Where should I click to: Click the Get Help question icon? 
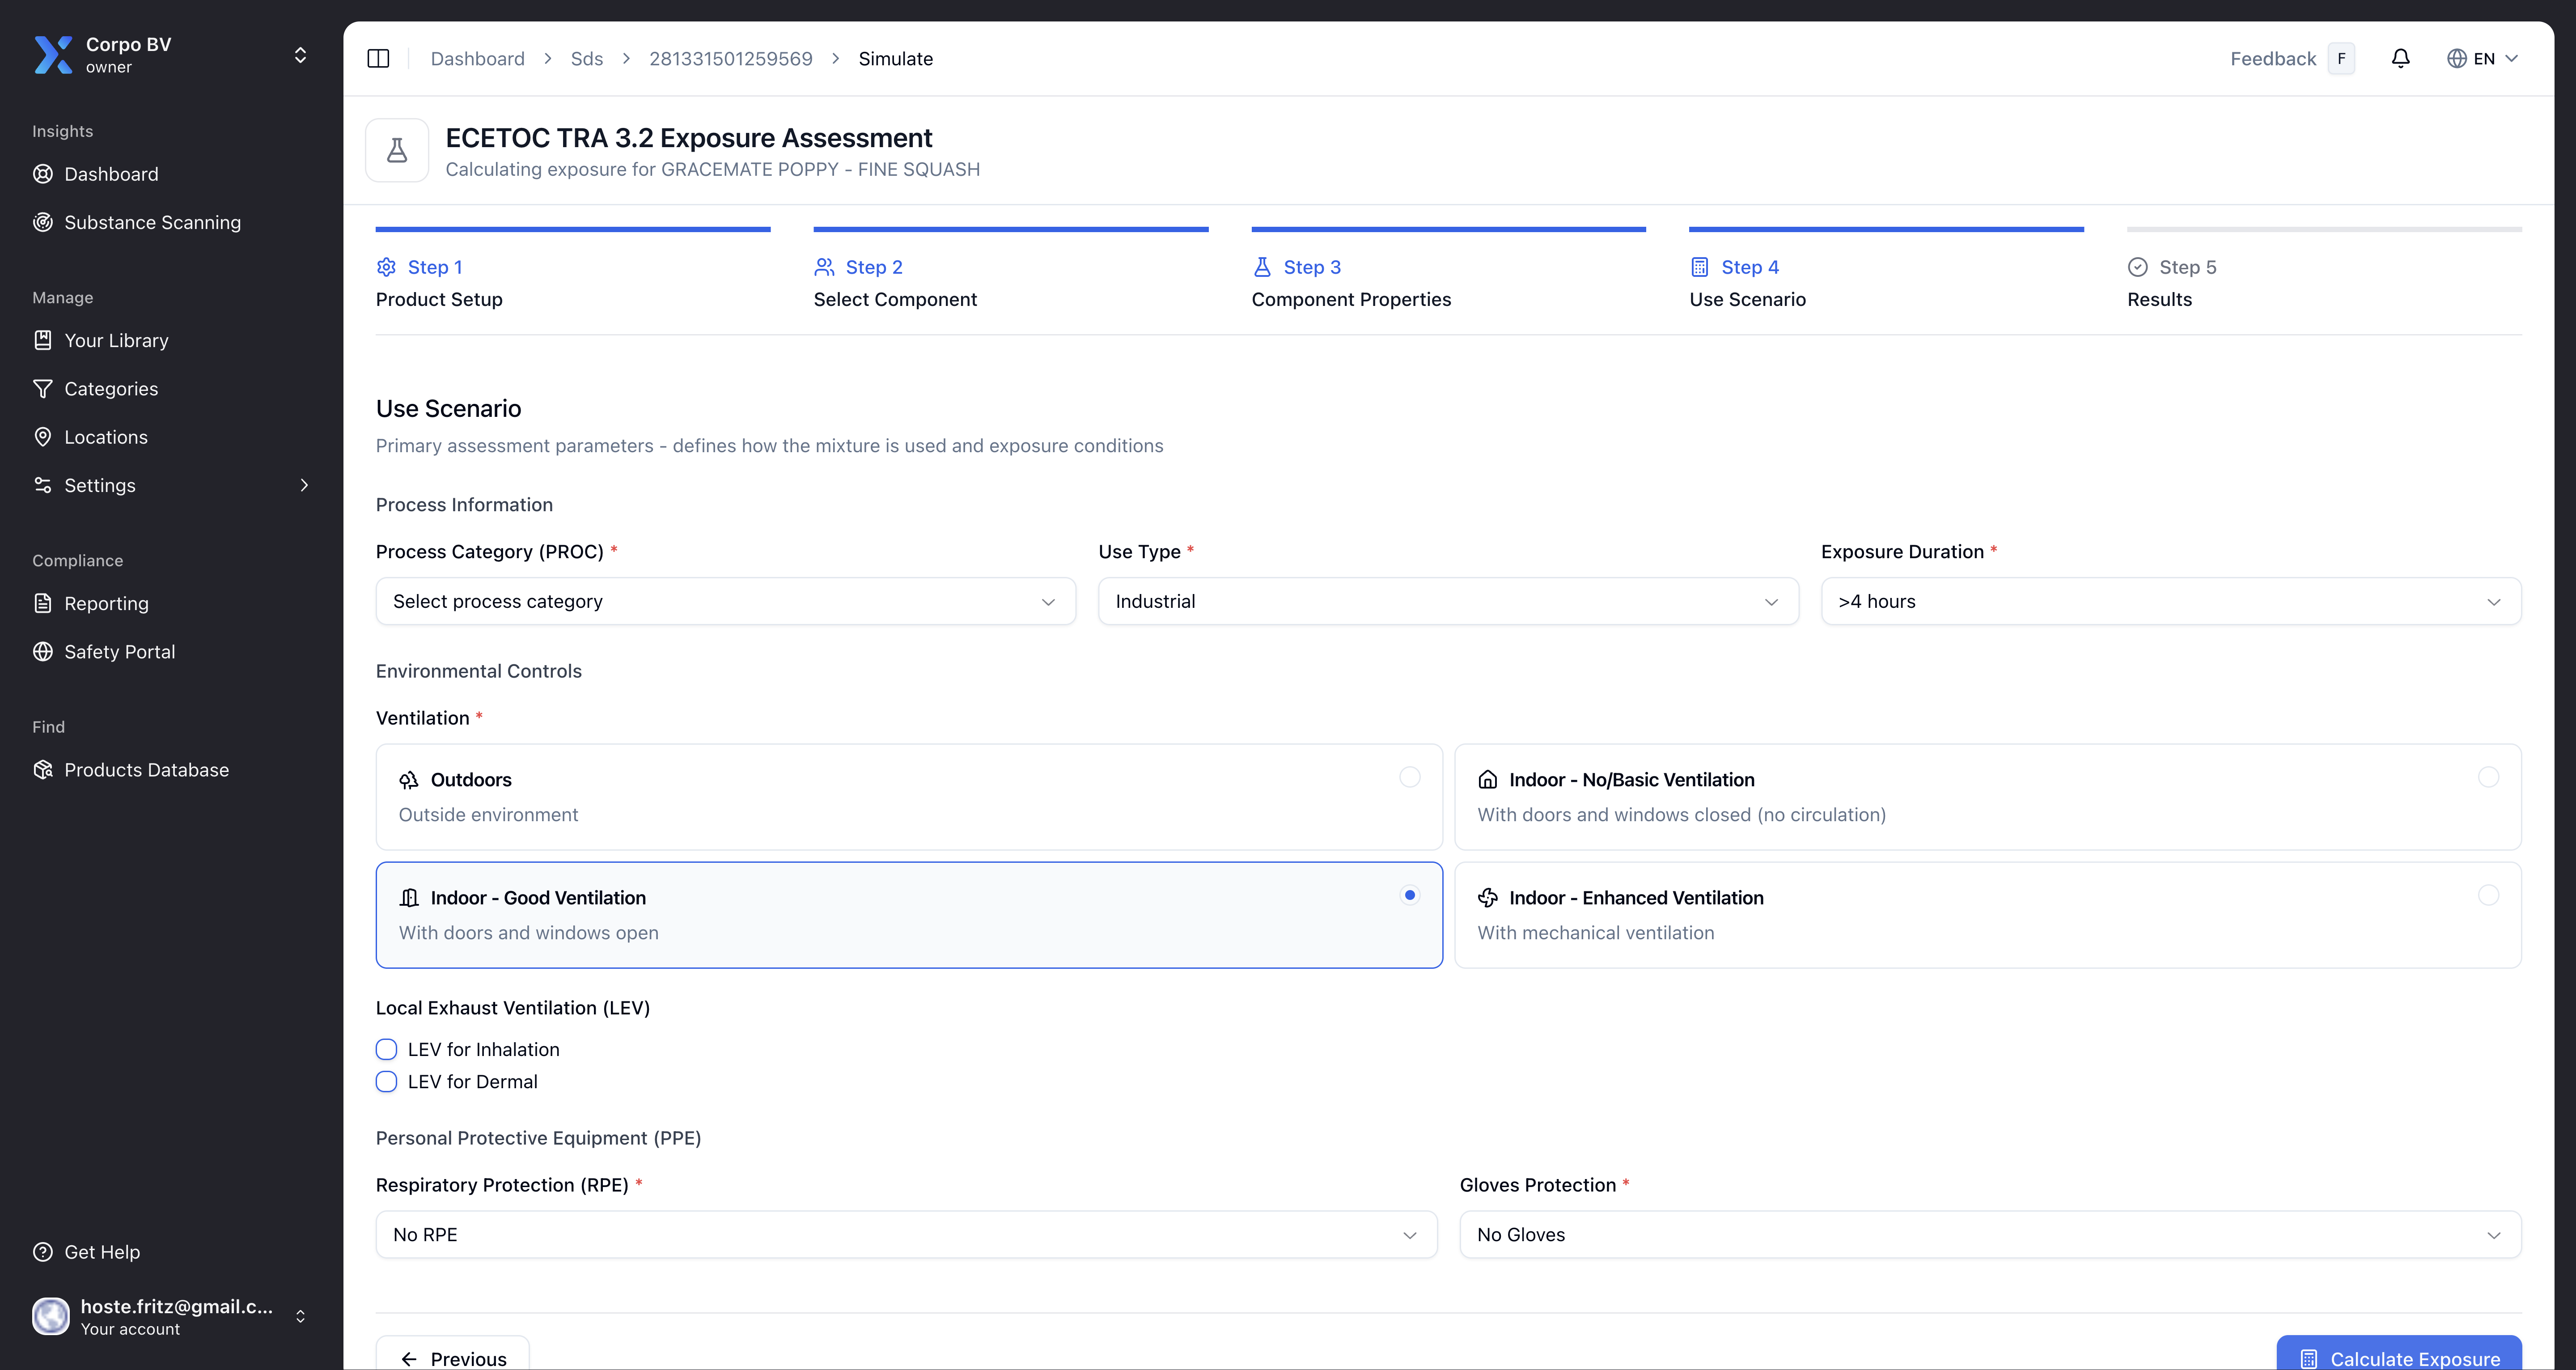[43, 1252]
